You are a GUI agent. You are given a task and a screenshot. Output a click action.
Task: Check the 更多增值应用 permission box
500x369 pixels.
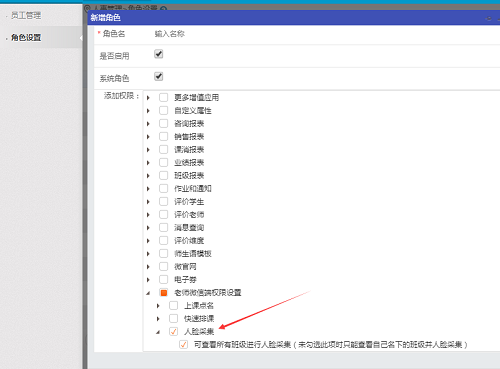163,97
